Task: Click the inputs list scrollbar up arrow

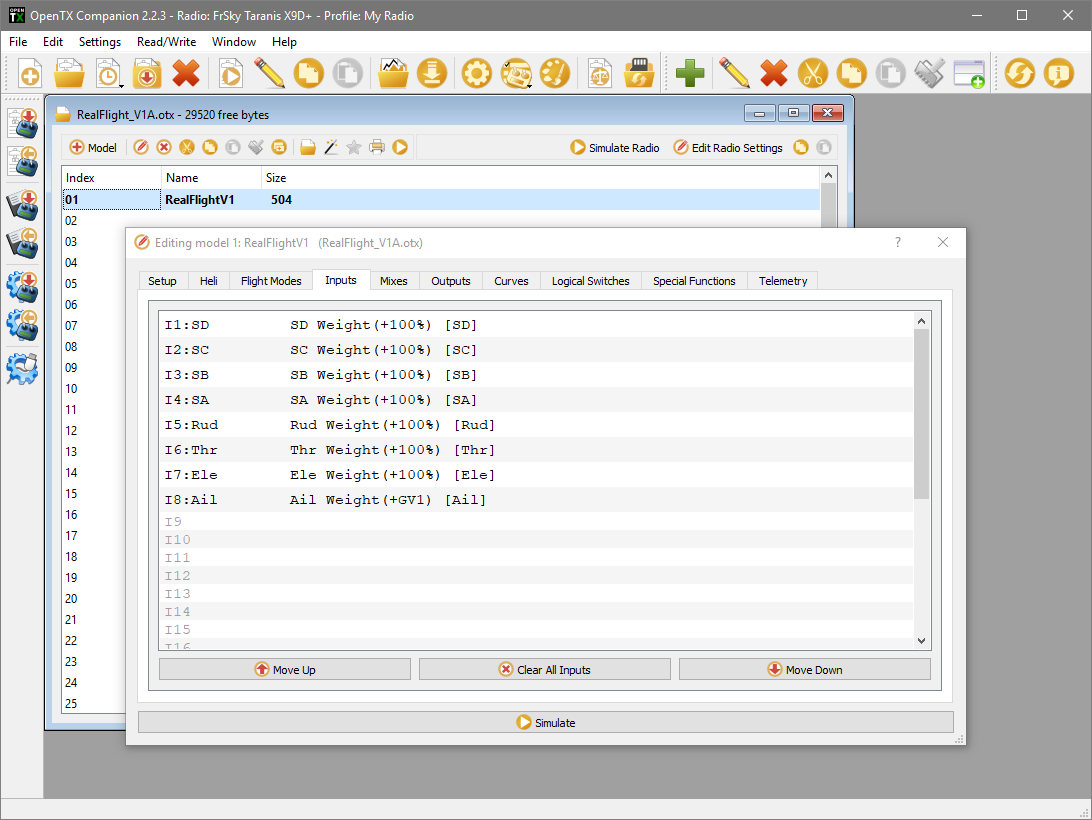Action: point(921,321)
